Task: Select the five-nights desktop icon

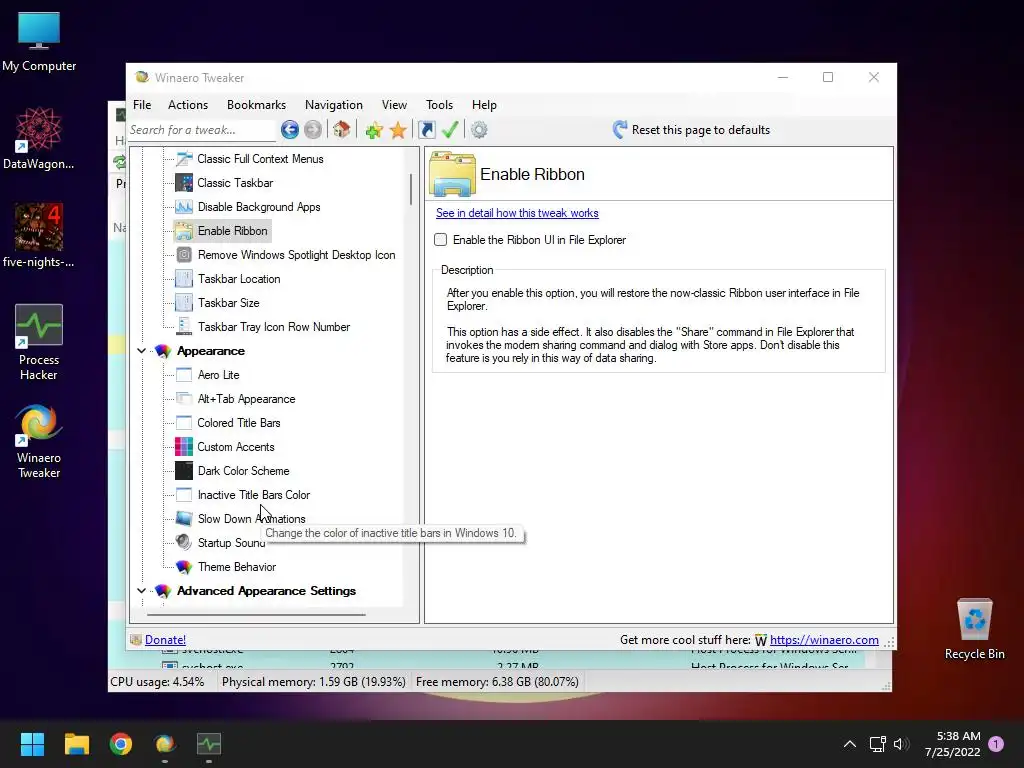Action: tap(39, 235)
